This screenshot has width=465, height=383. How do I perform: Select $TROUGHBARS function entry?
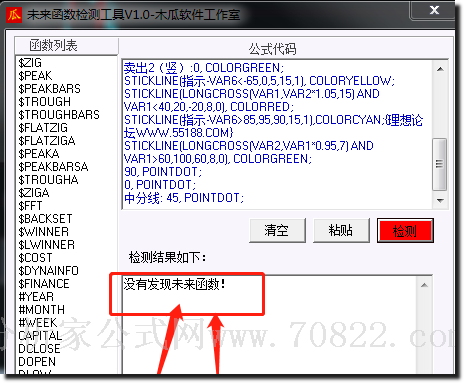point(59,115)
